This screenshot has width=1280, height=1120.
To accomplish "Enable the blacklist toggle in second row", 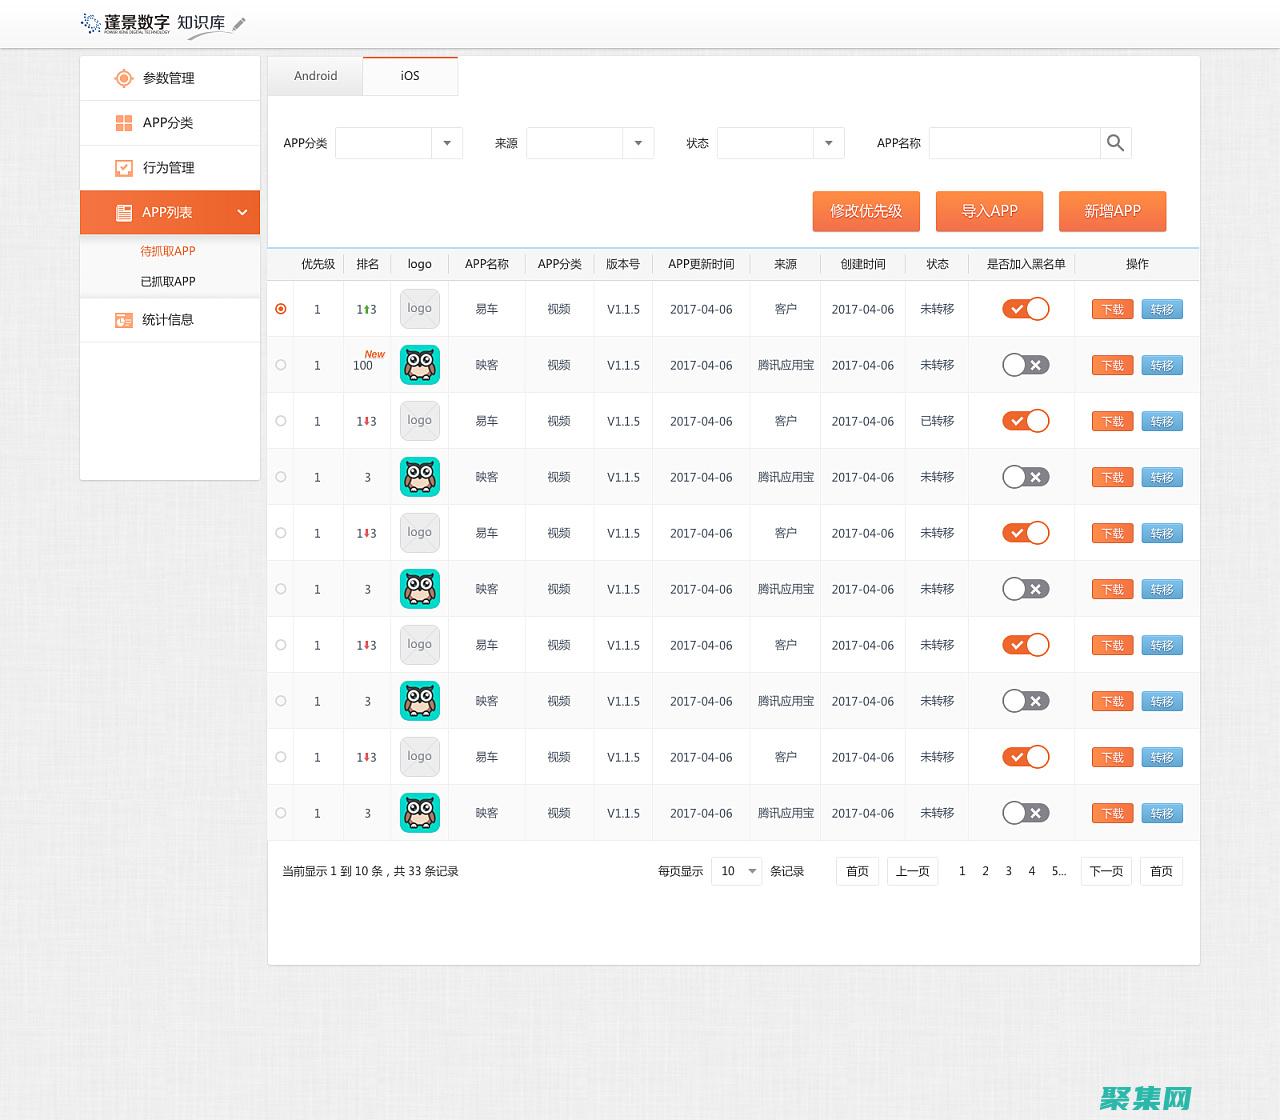I will pyautogui.click(x=1025, y=365).
